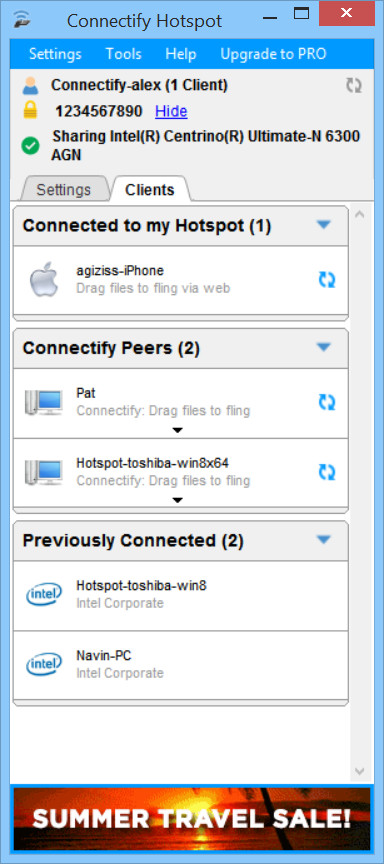384x864 pixels.
Task: Click the refresh icon for agiziss-iPhone
Action: point(327,280)
